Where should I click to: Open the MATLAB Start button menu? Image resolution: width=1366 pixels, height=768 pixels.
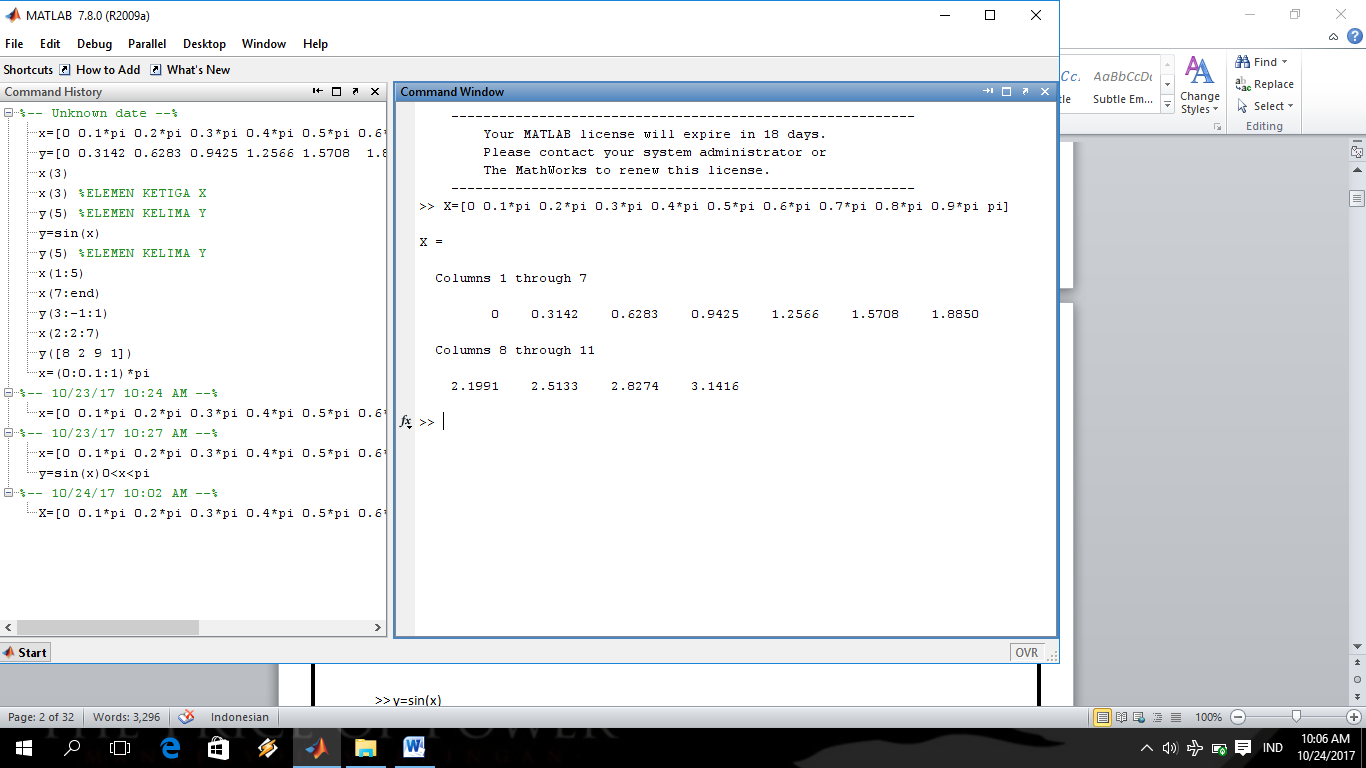tap(25, 652)
